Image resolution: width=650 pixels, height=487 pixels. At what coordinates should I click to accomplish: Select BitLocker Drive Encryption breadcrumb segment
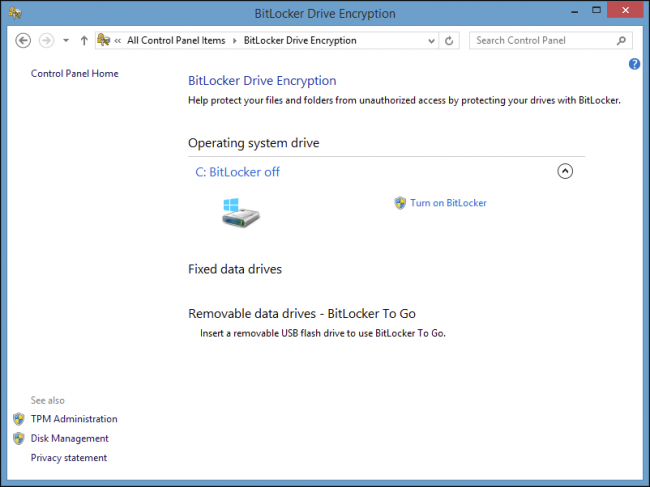click(300, 41)
